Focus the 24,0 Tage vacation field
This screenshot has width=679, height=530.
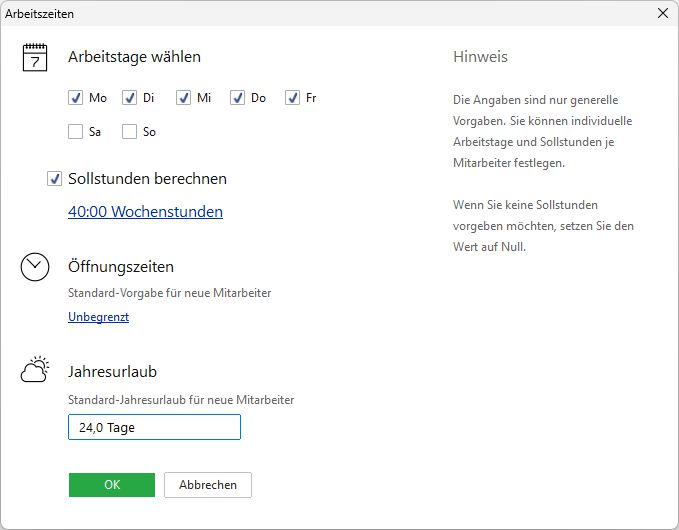[x=154, y=427]
